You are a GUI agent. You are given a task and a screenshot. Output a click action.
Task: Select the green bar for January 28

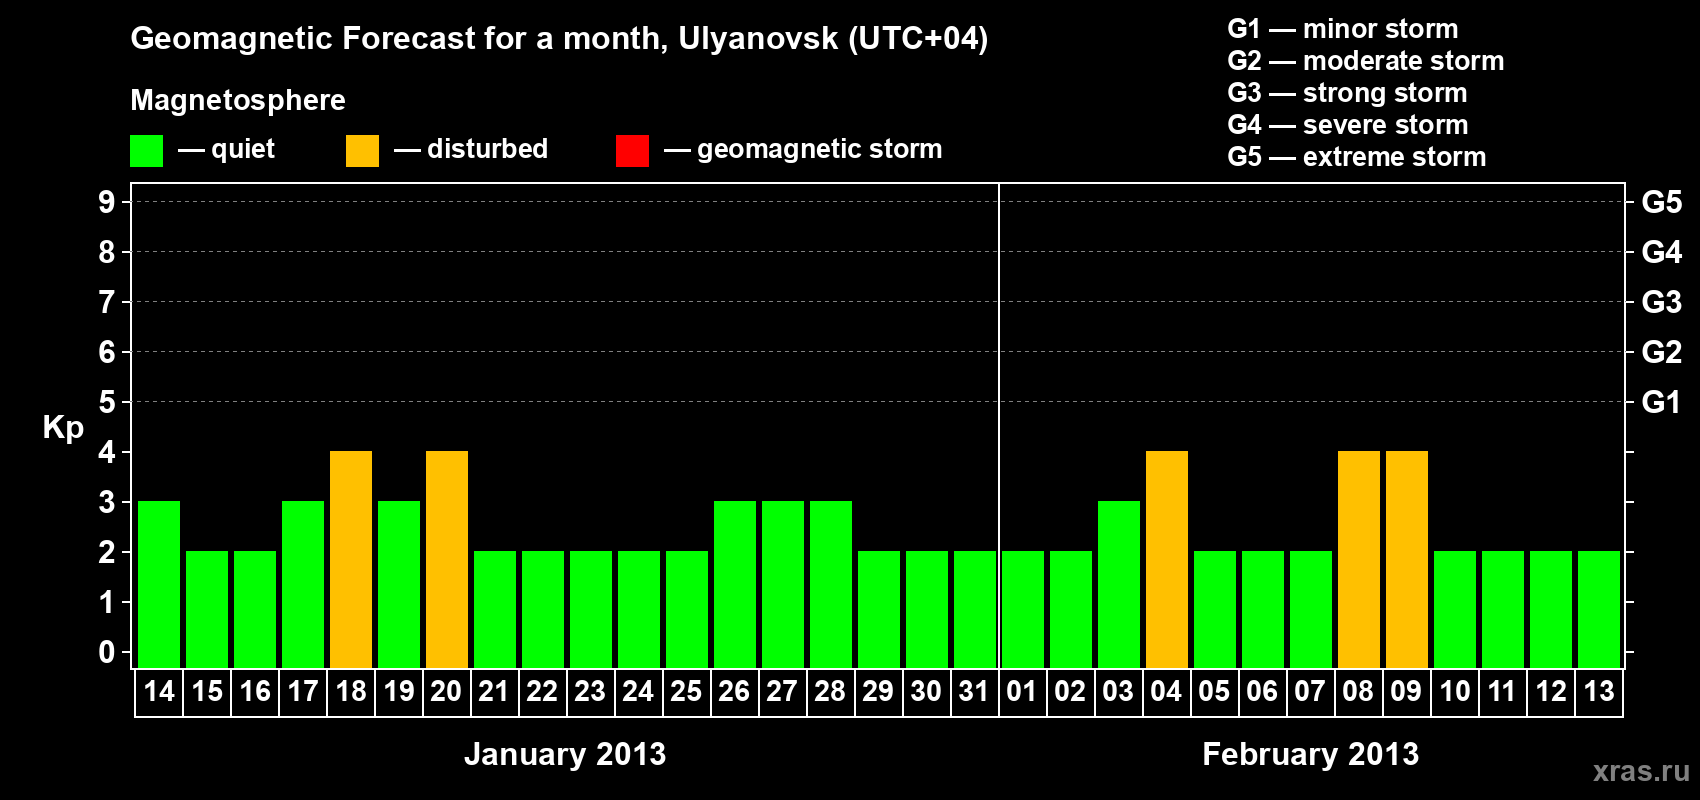coord(831,585)
